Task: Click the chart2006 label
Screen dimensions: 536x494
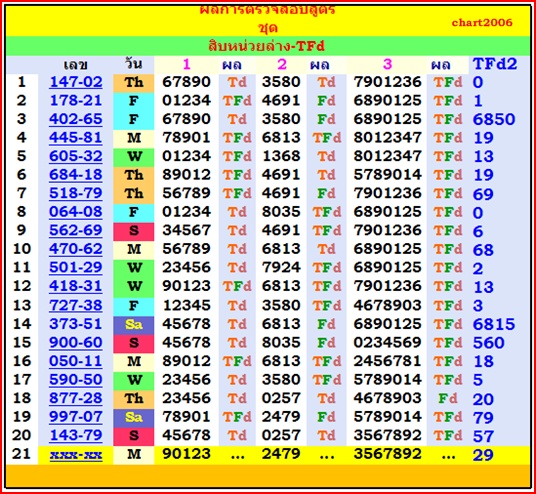Action: tap(482, 23)
